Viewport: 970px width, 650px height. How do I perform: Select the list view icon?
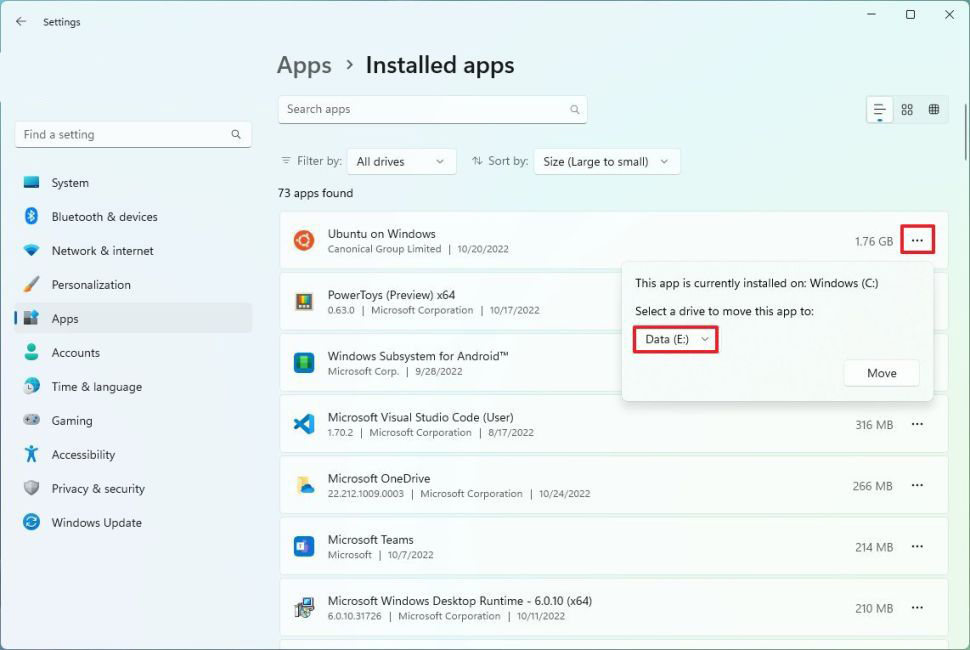pyautogui.click(x=879, y=110)
